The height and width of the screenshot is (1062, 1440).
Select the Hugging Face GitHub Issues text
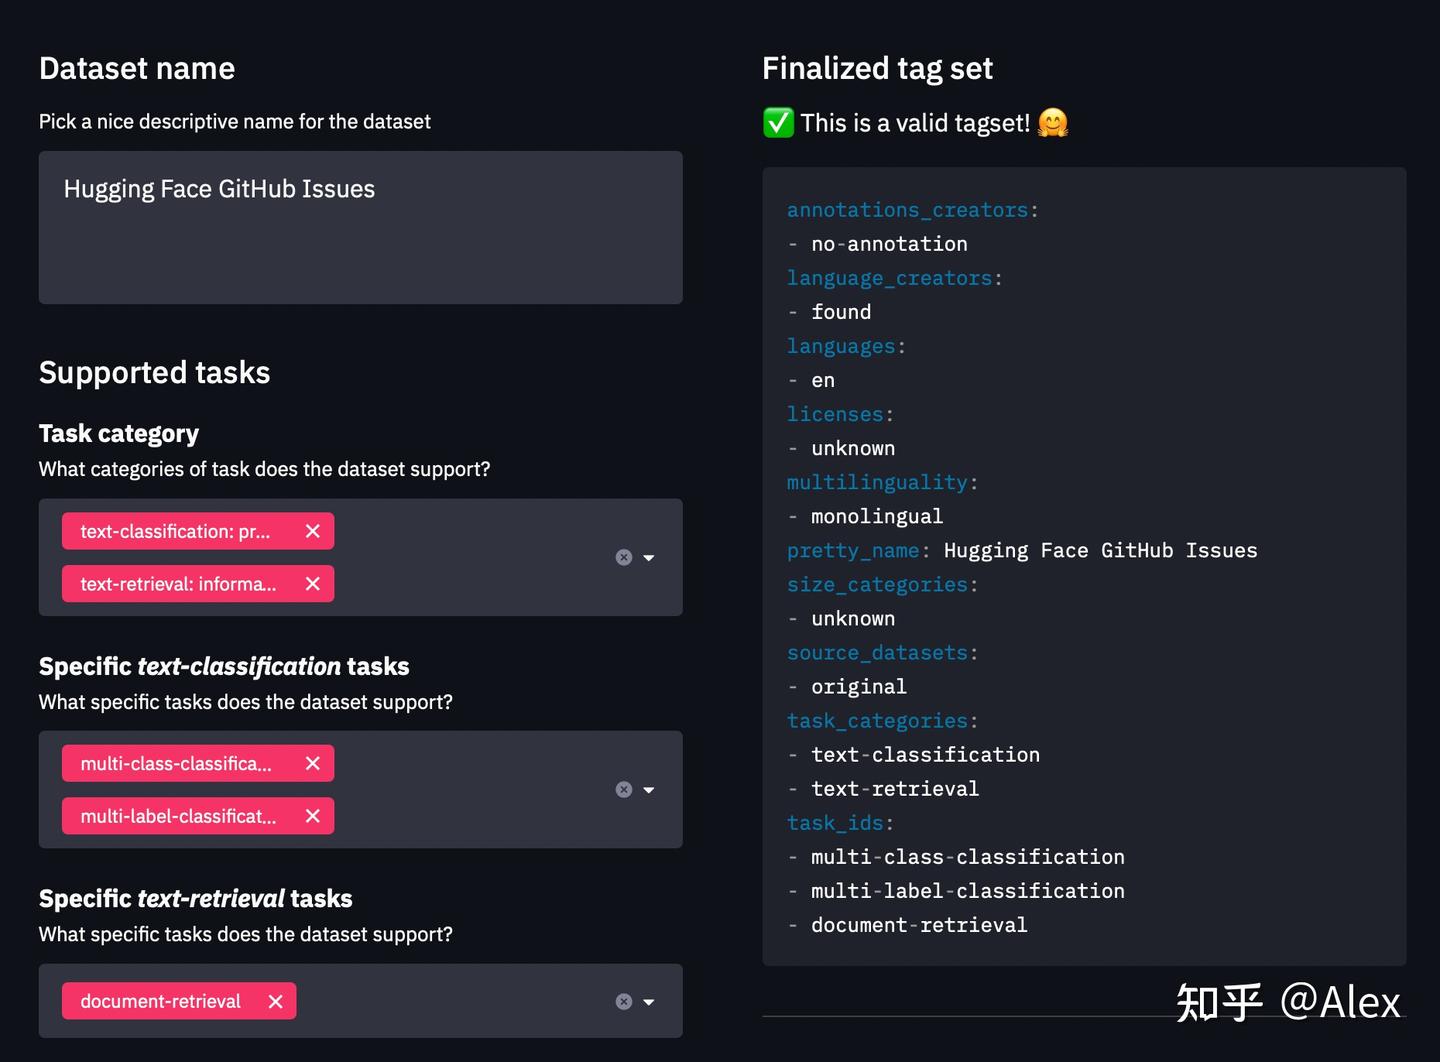coord(219,188)
